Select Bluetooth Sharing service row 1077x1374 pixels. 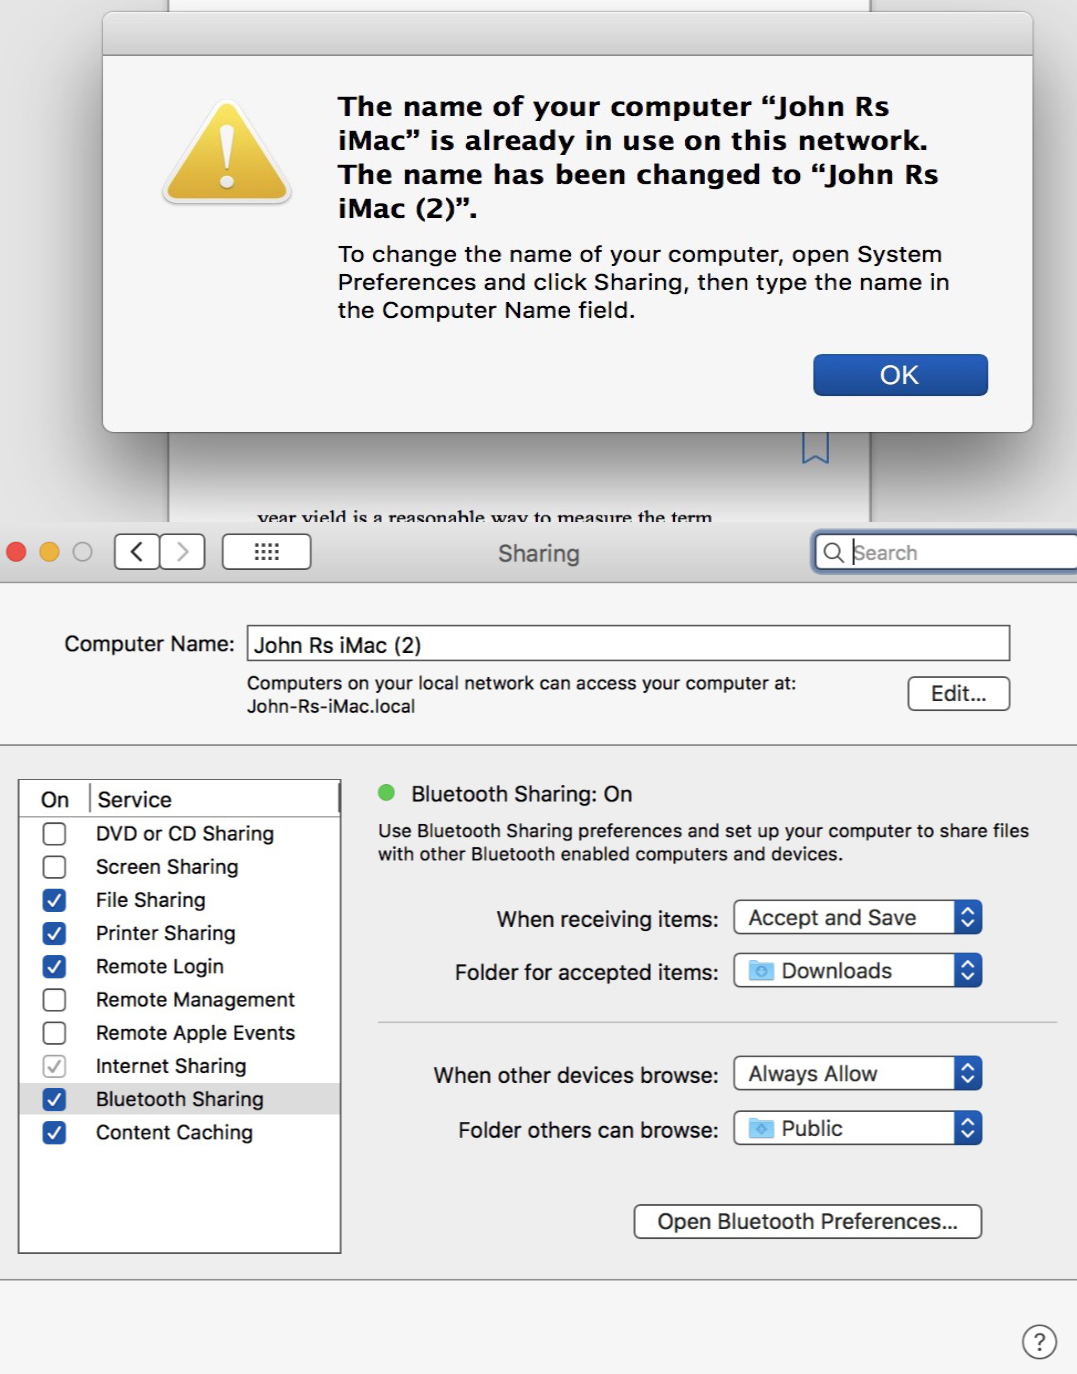tap(180, 1099)
